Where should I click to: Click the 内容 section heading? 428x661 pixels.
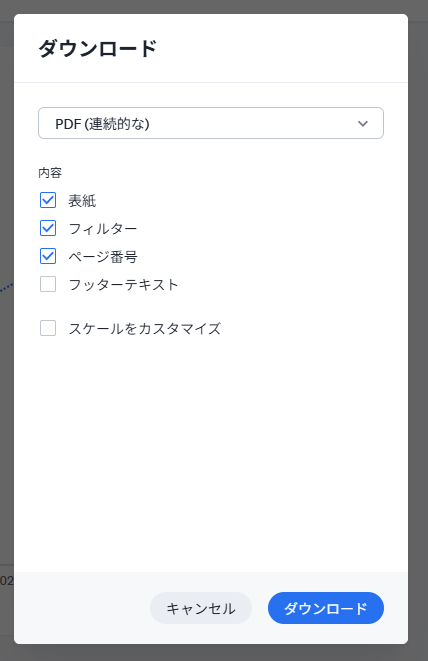coord(50,173)
